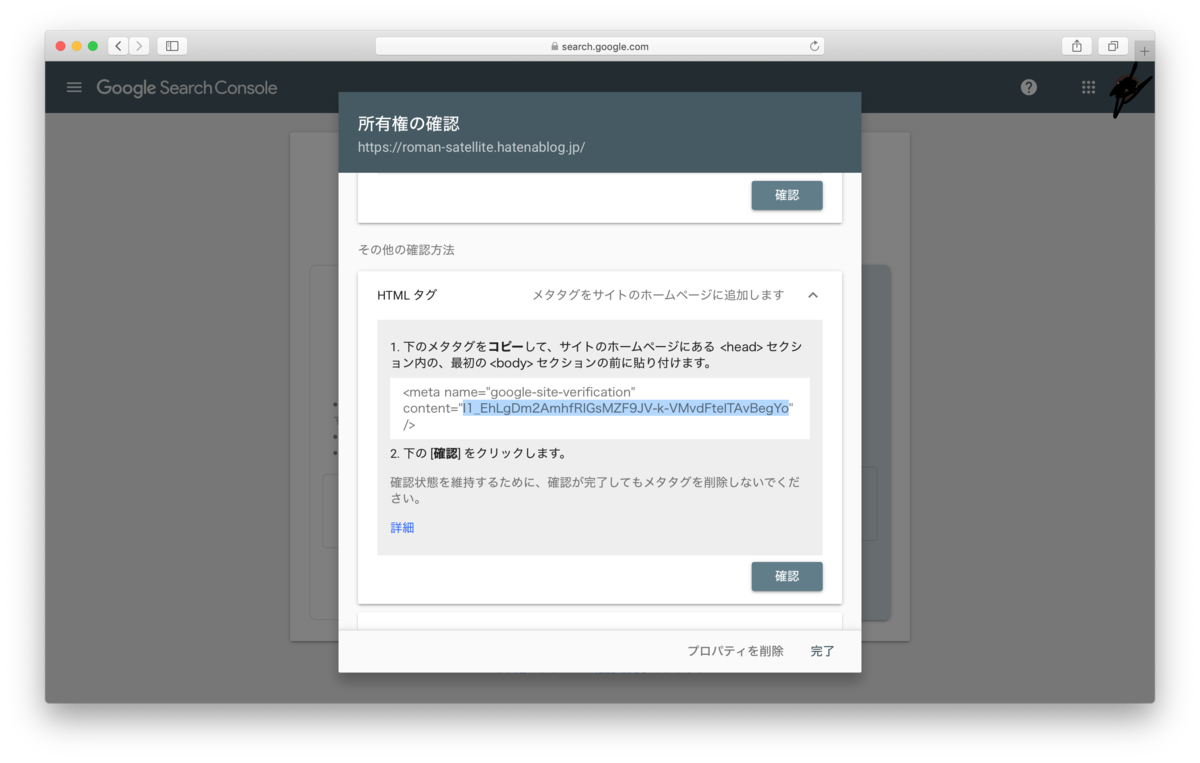Image resolution: width=1200 pixels, height=763 pixels.
Task: Open the Search Console hamburger menu
Action: pos(74,88)
